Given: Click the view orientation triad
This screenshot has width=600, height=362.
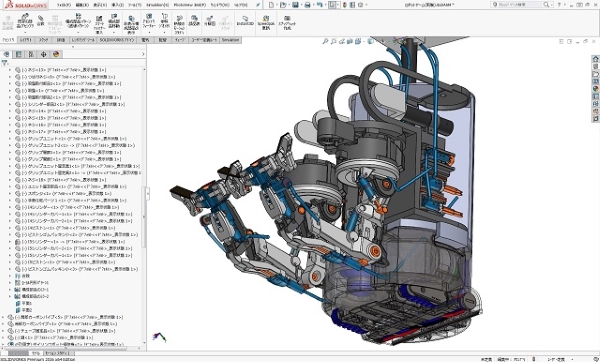Looking at the screenshot, I should point(159,337).
